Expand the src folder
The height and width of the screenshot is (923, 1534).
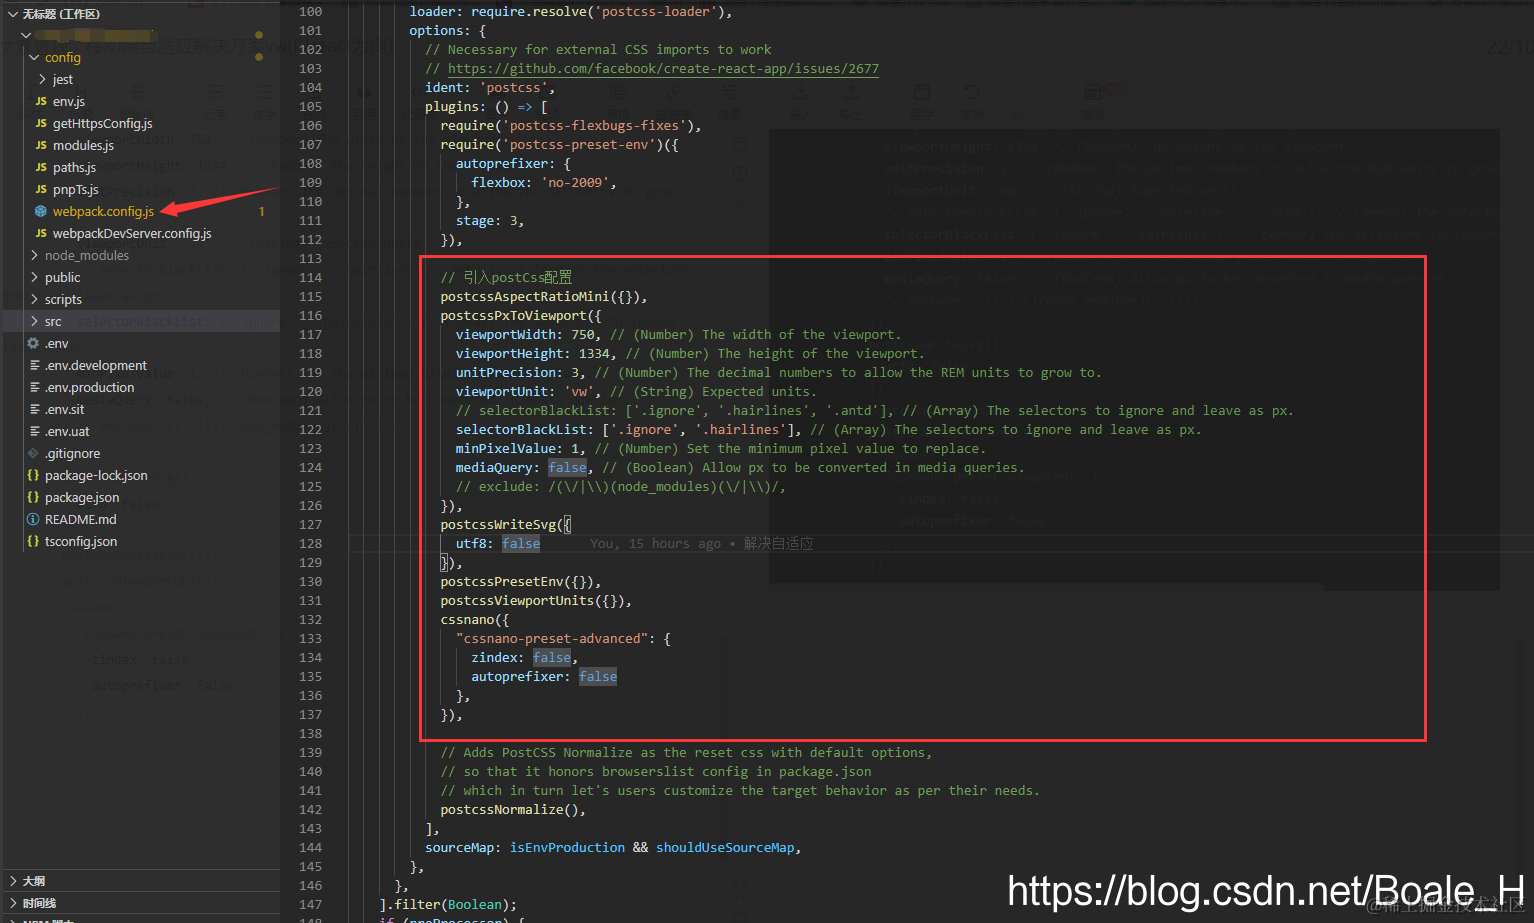point(34,321)
